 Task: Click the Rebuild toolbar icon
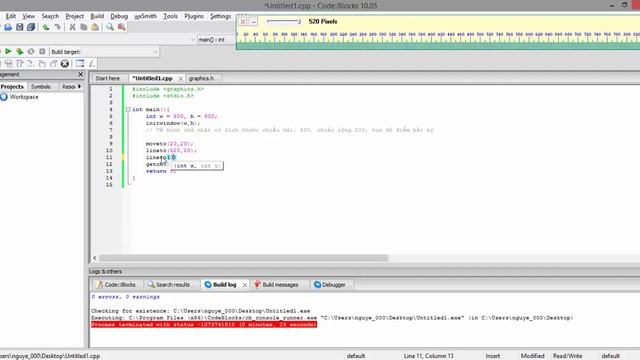coord(31,51)
